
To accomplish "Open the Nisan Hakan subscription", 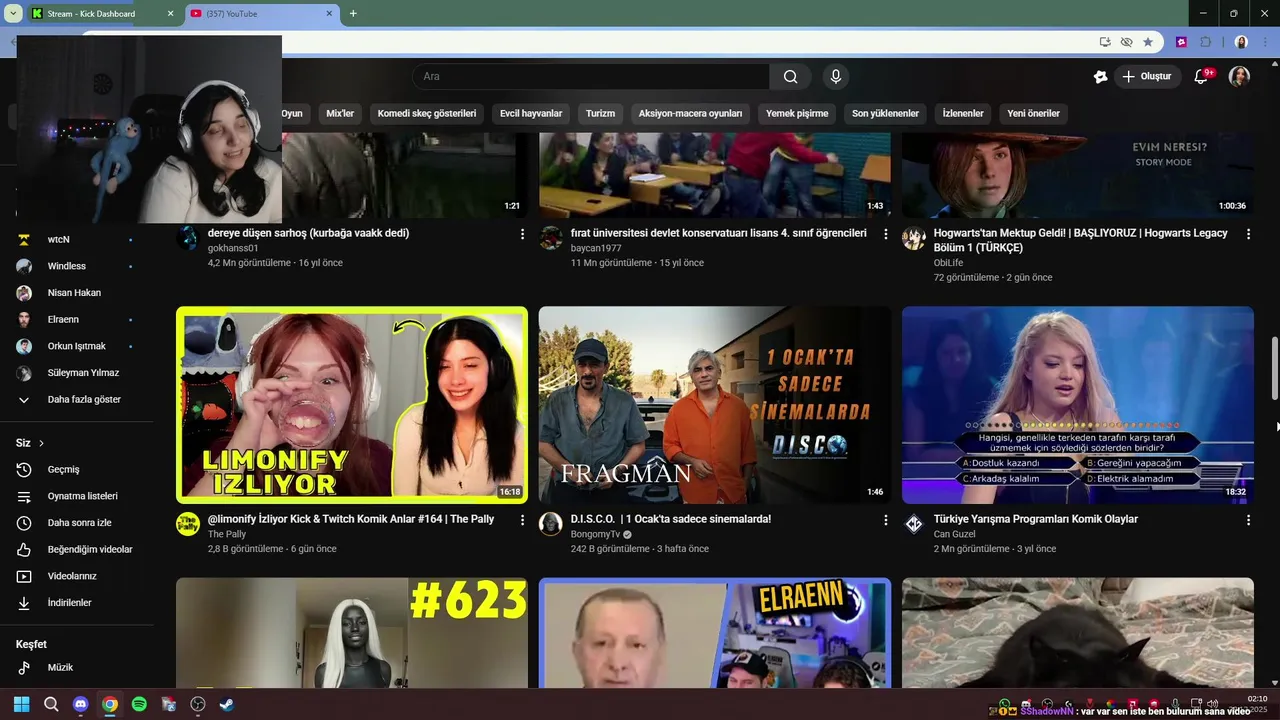I will pos(76,293).
